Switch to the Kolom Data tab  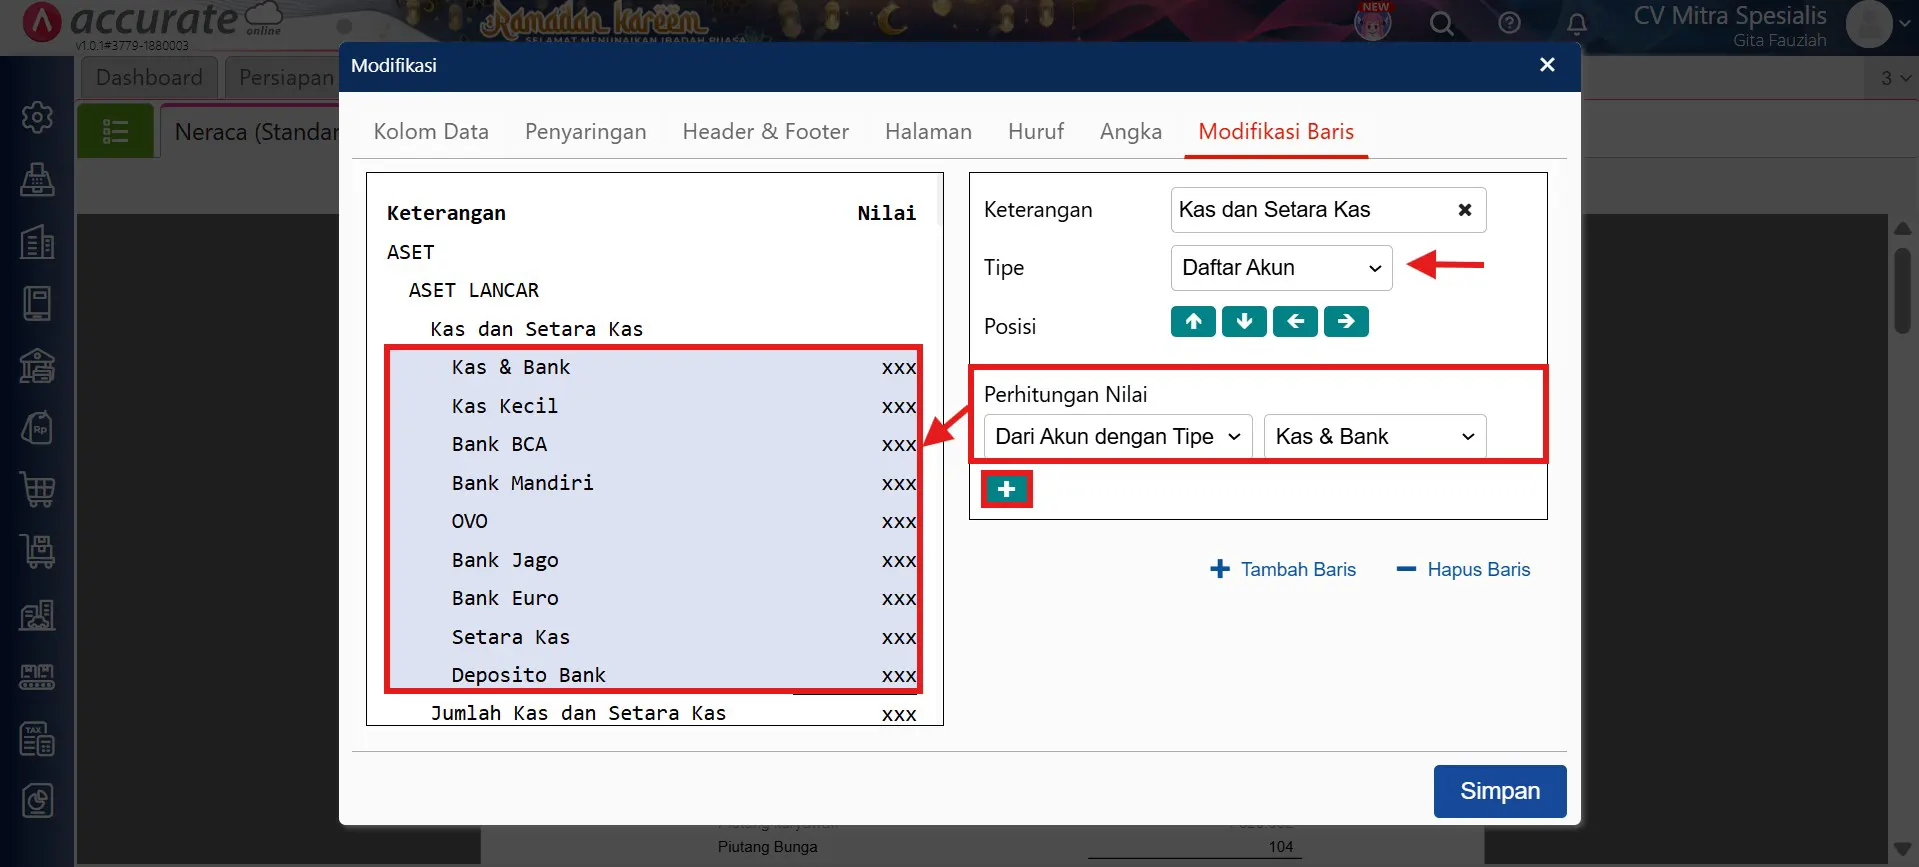431,132
